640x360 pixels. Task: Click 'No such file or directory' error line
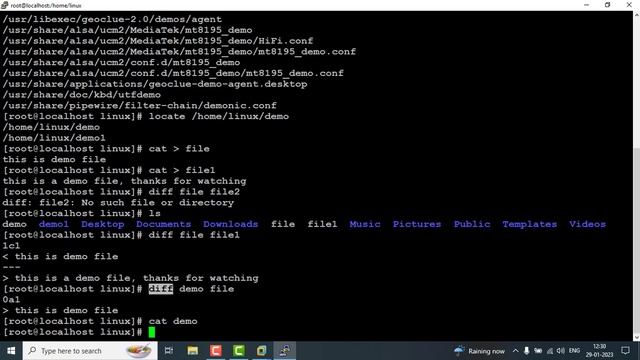coord(118,202)
